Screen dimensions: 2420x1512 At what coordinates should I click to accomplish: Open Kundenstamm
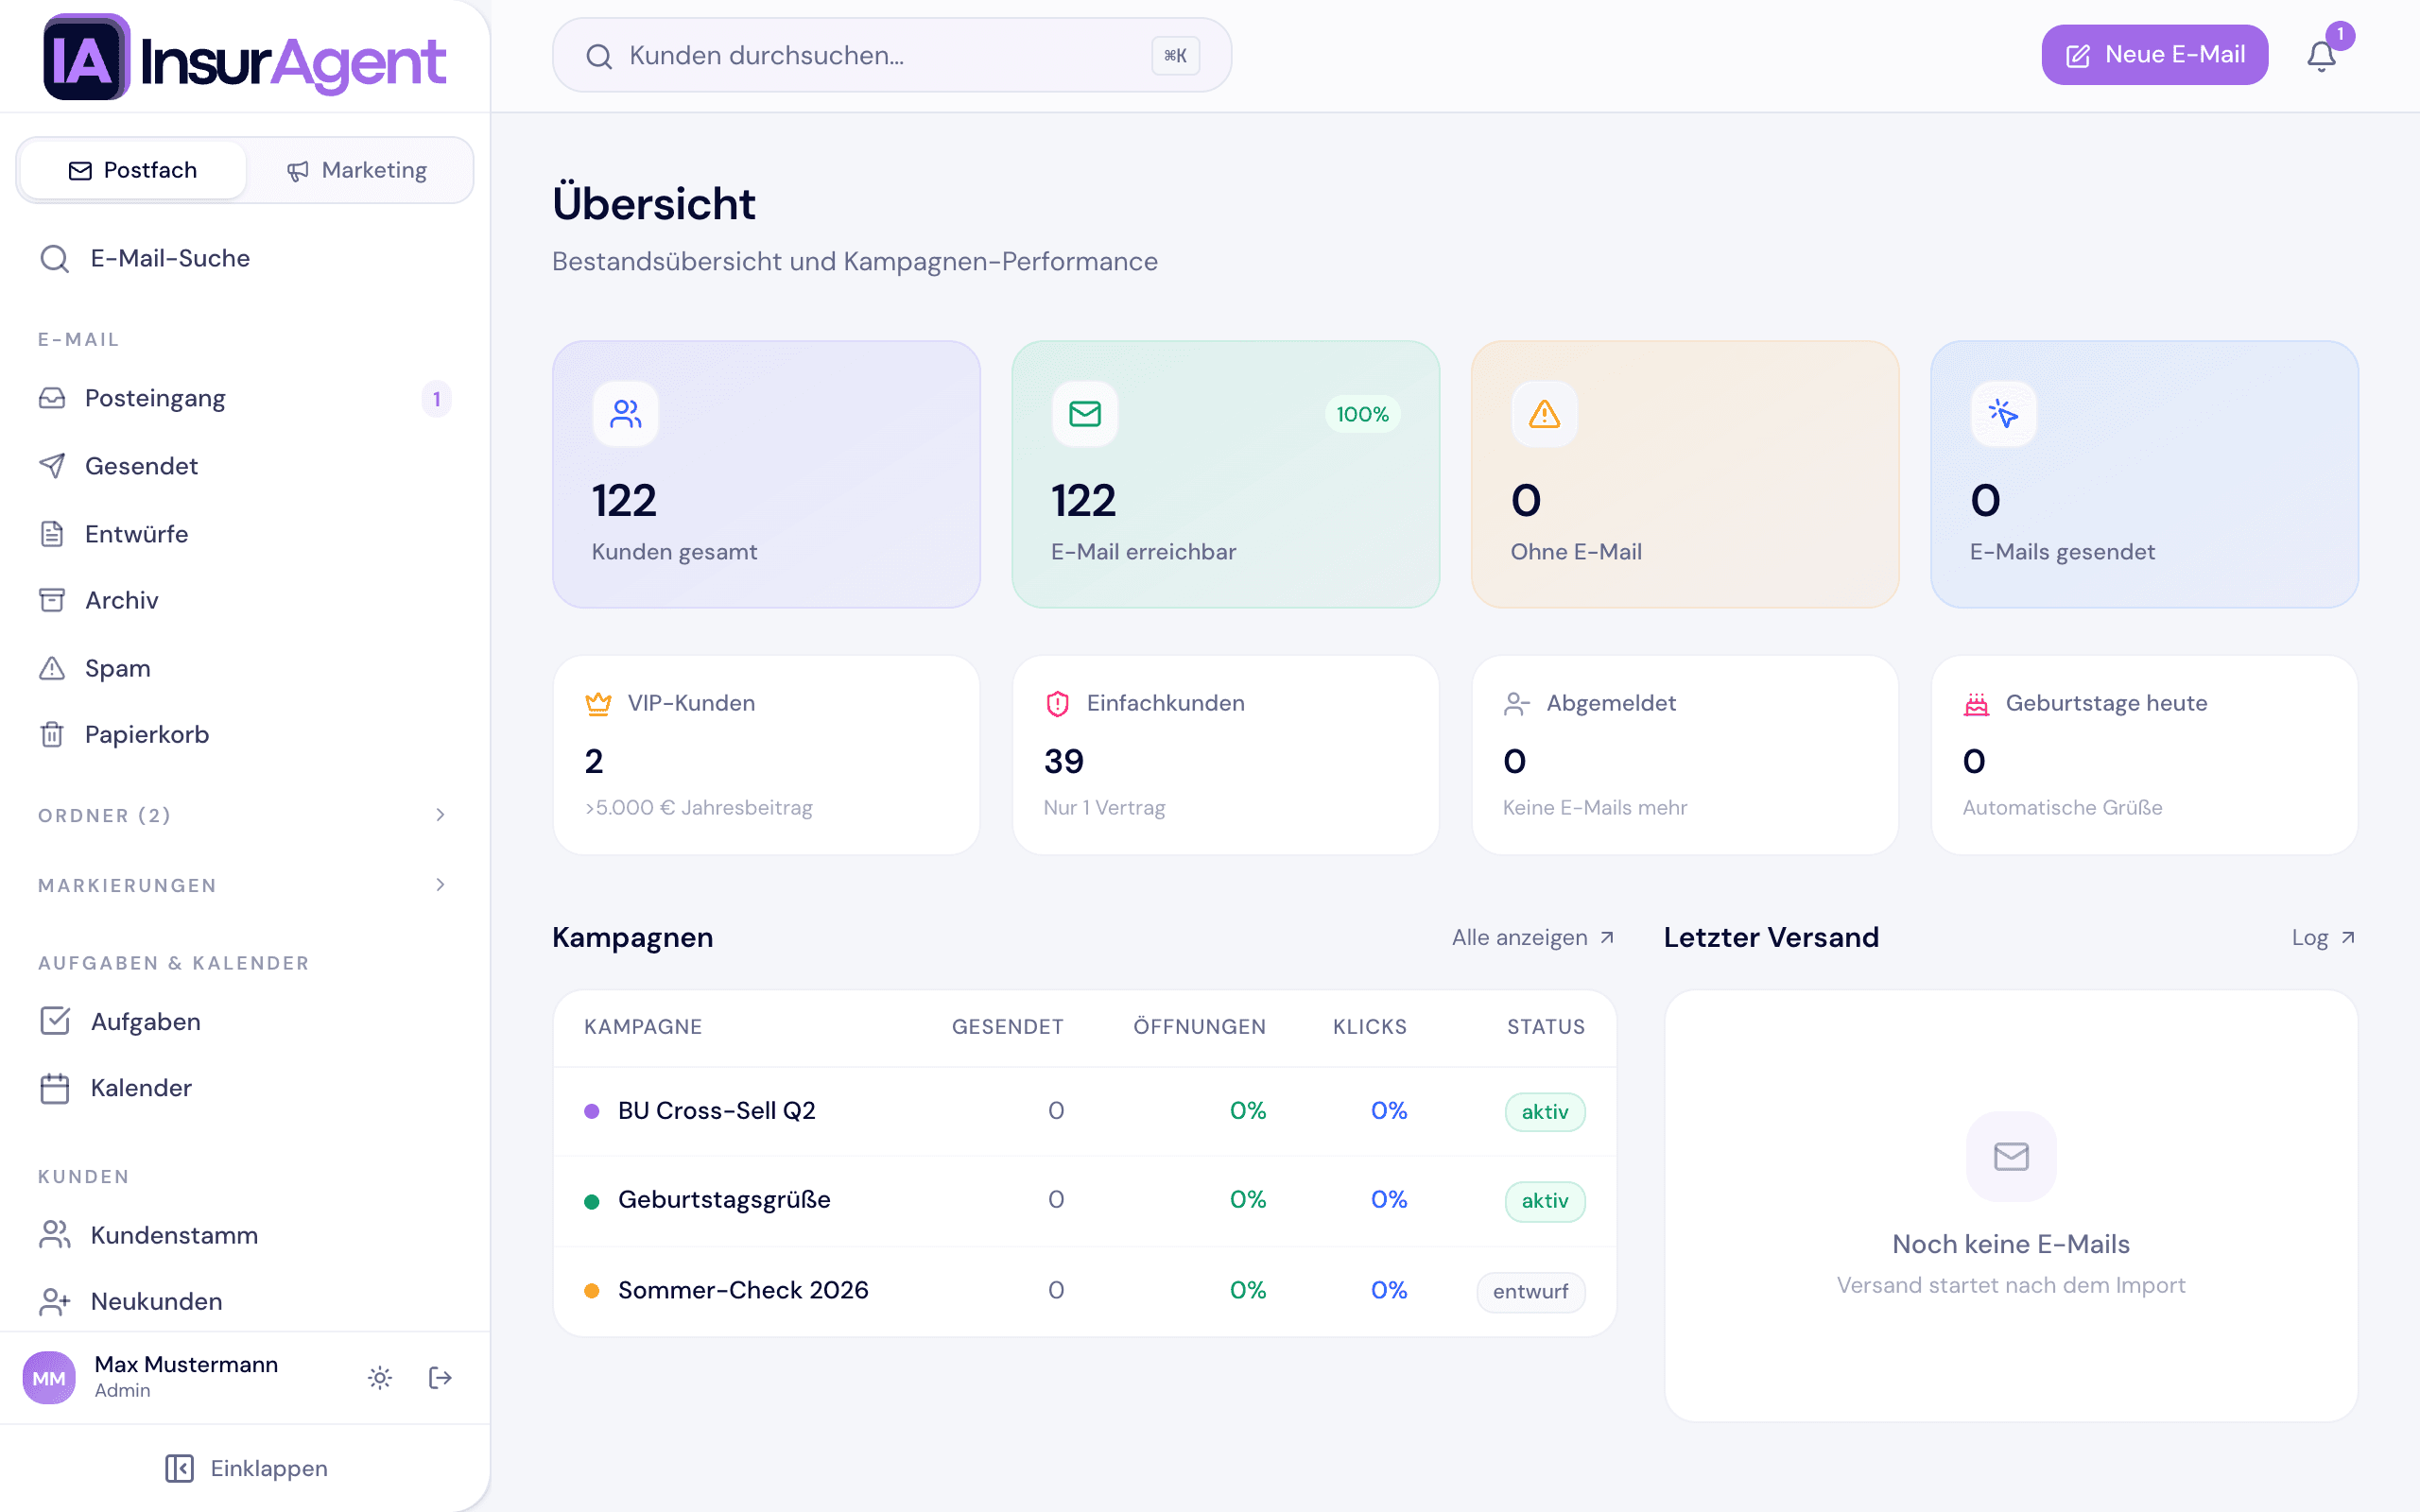tap(244, 1235)
